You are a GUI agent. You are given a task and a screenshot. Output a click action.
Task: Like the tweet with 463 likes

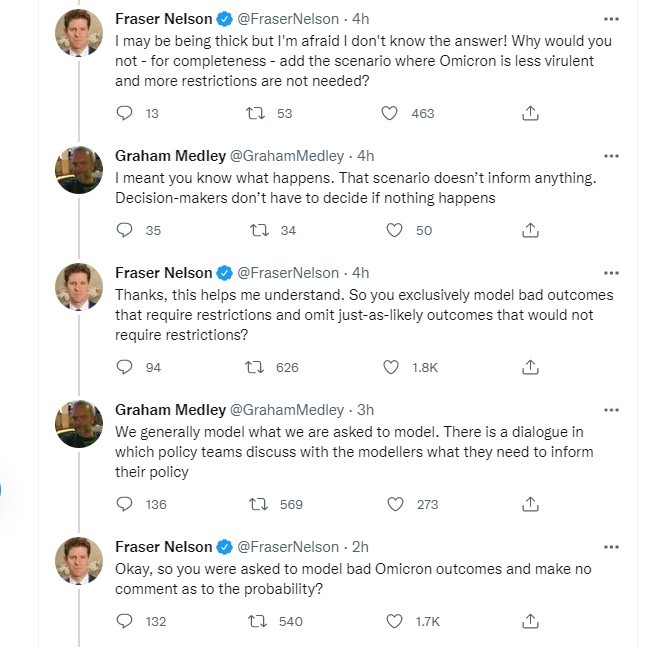click(x=391, y=113)
